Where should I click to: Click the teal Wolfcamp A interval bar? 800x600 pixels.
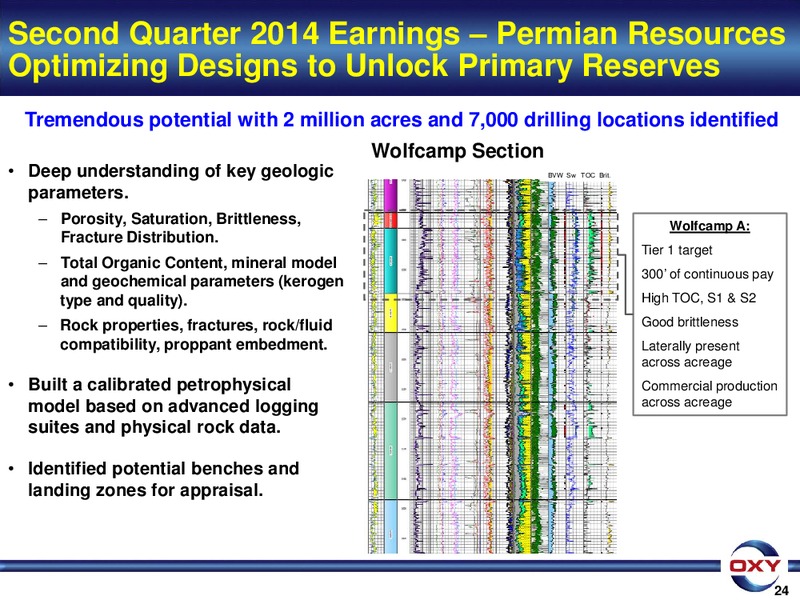(x=390, y=261)
